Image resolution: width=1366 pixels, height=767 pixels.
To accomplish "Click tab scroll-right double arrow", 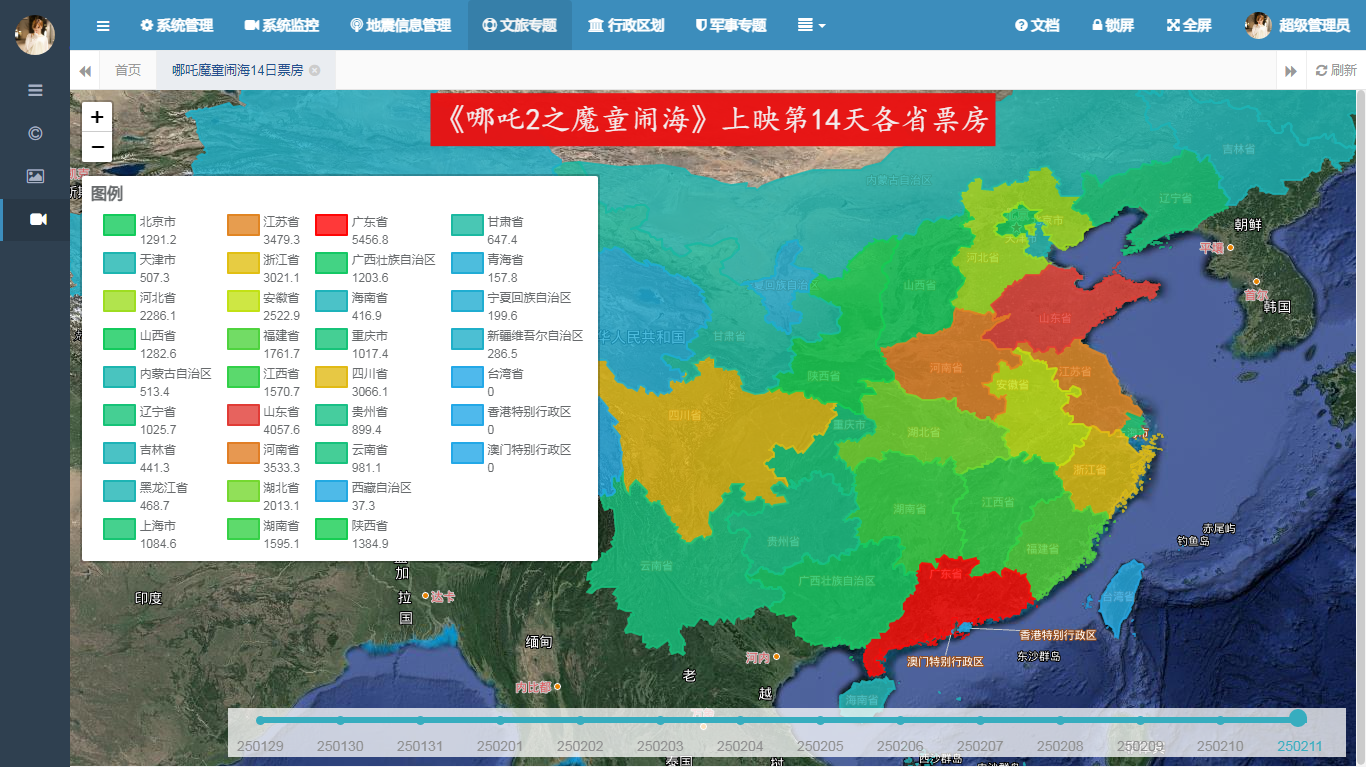I will [x=1291, y=70].
